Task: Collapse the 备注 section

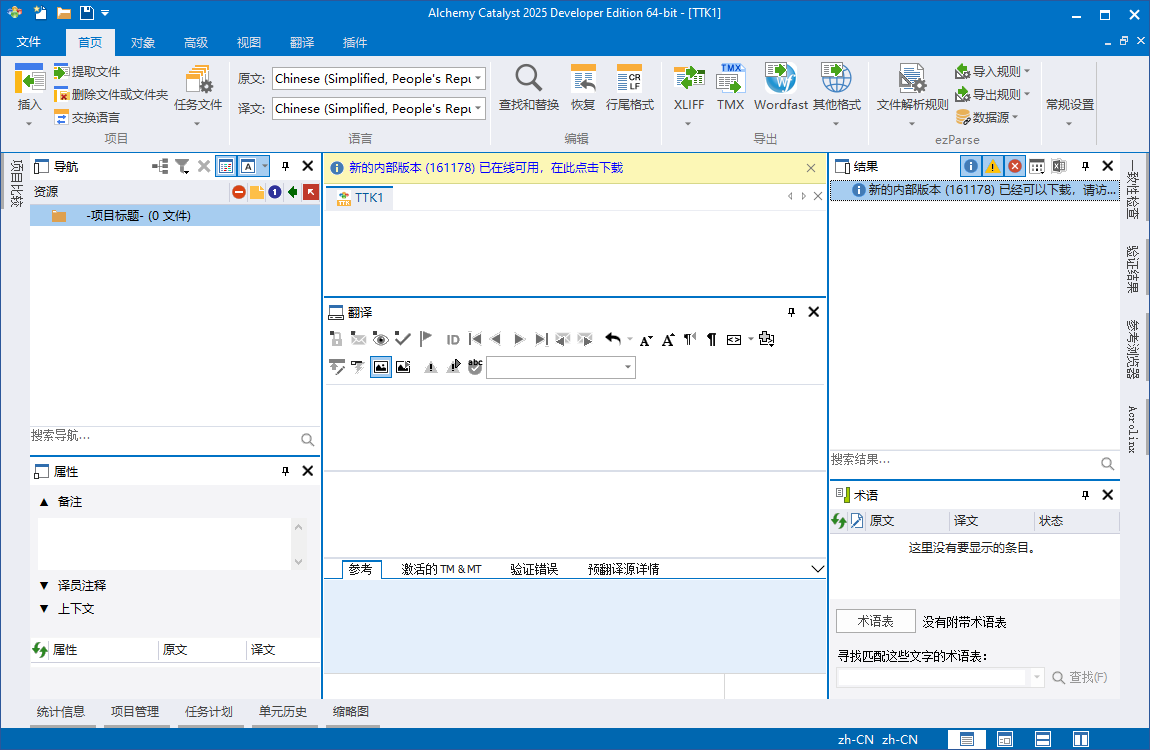Action: click(44, 502)
